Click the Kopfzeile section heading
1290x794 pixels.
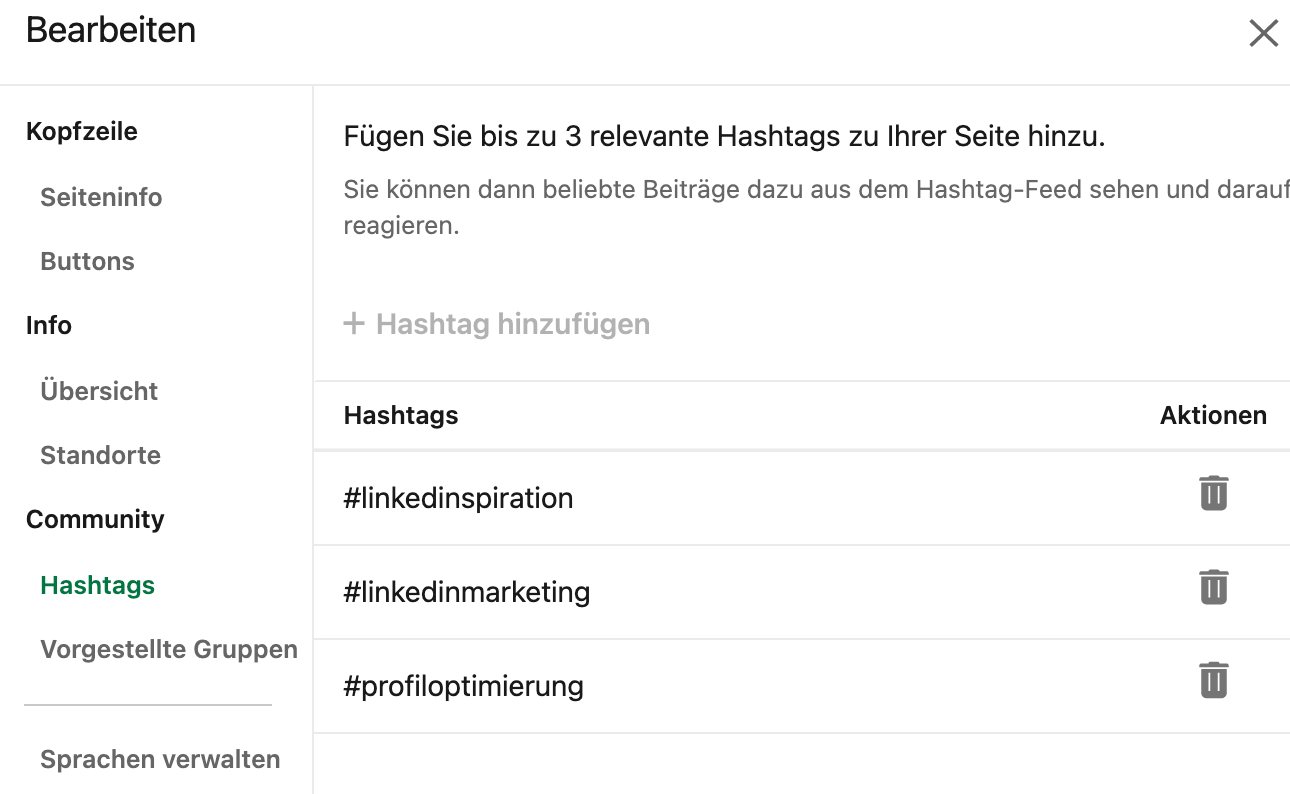coord(82,131)
